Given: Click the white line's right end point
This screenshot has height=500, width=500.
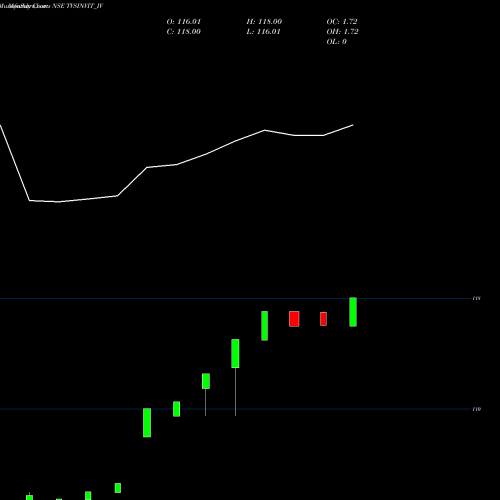Looking at the screenshot, I should click(x=353, y=125).
